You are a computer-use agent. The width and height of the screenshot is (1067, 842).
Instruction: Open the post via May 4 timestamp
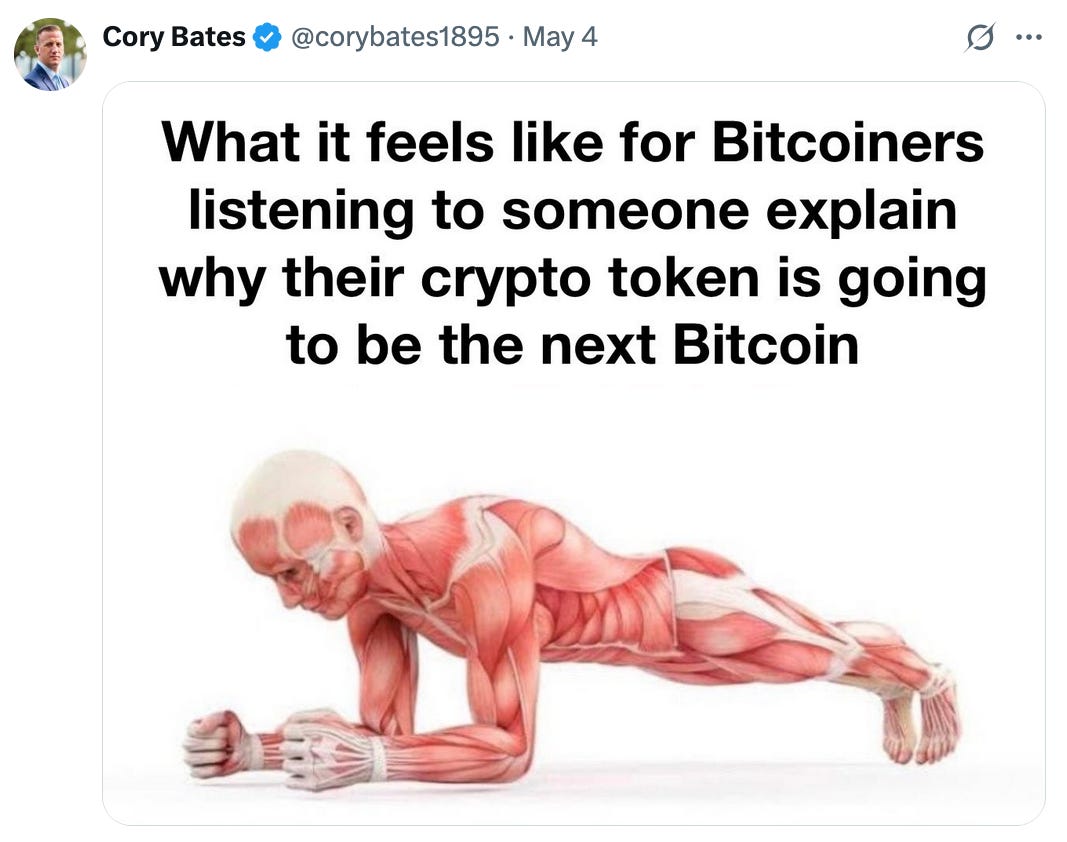pyautogui.click(x=560, y=37)
